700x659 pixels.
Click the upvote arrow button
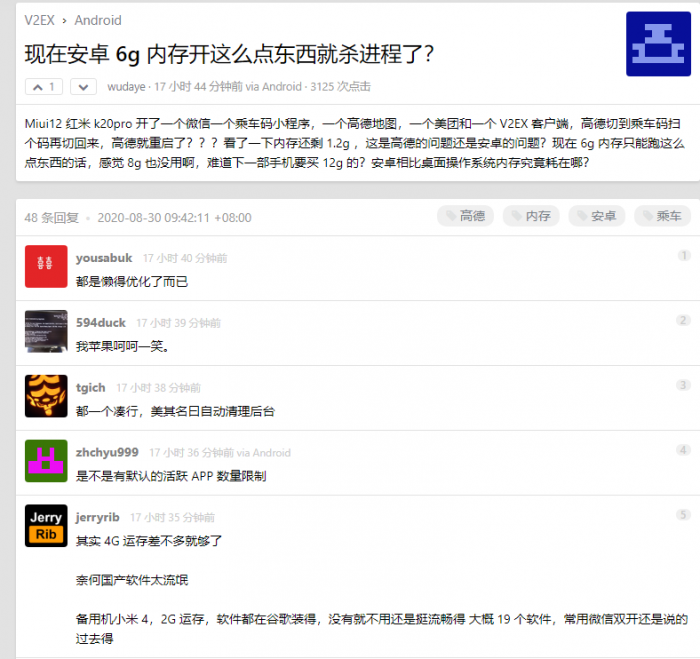[45, 87]
